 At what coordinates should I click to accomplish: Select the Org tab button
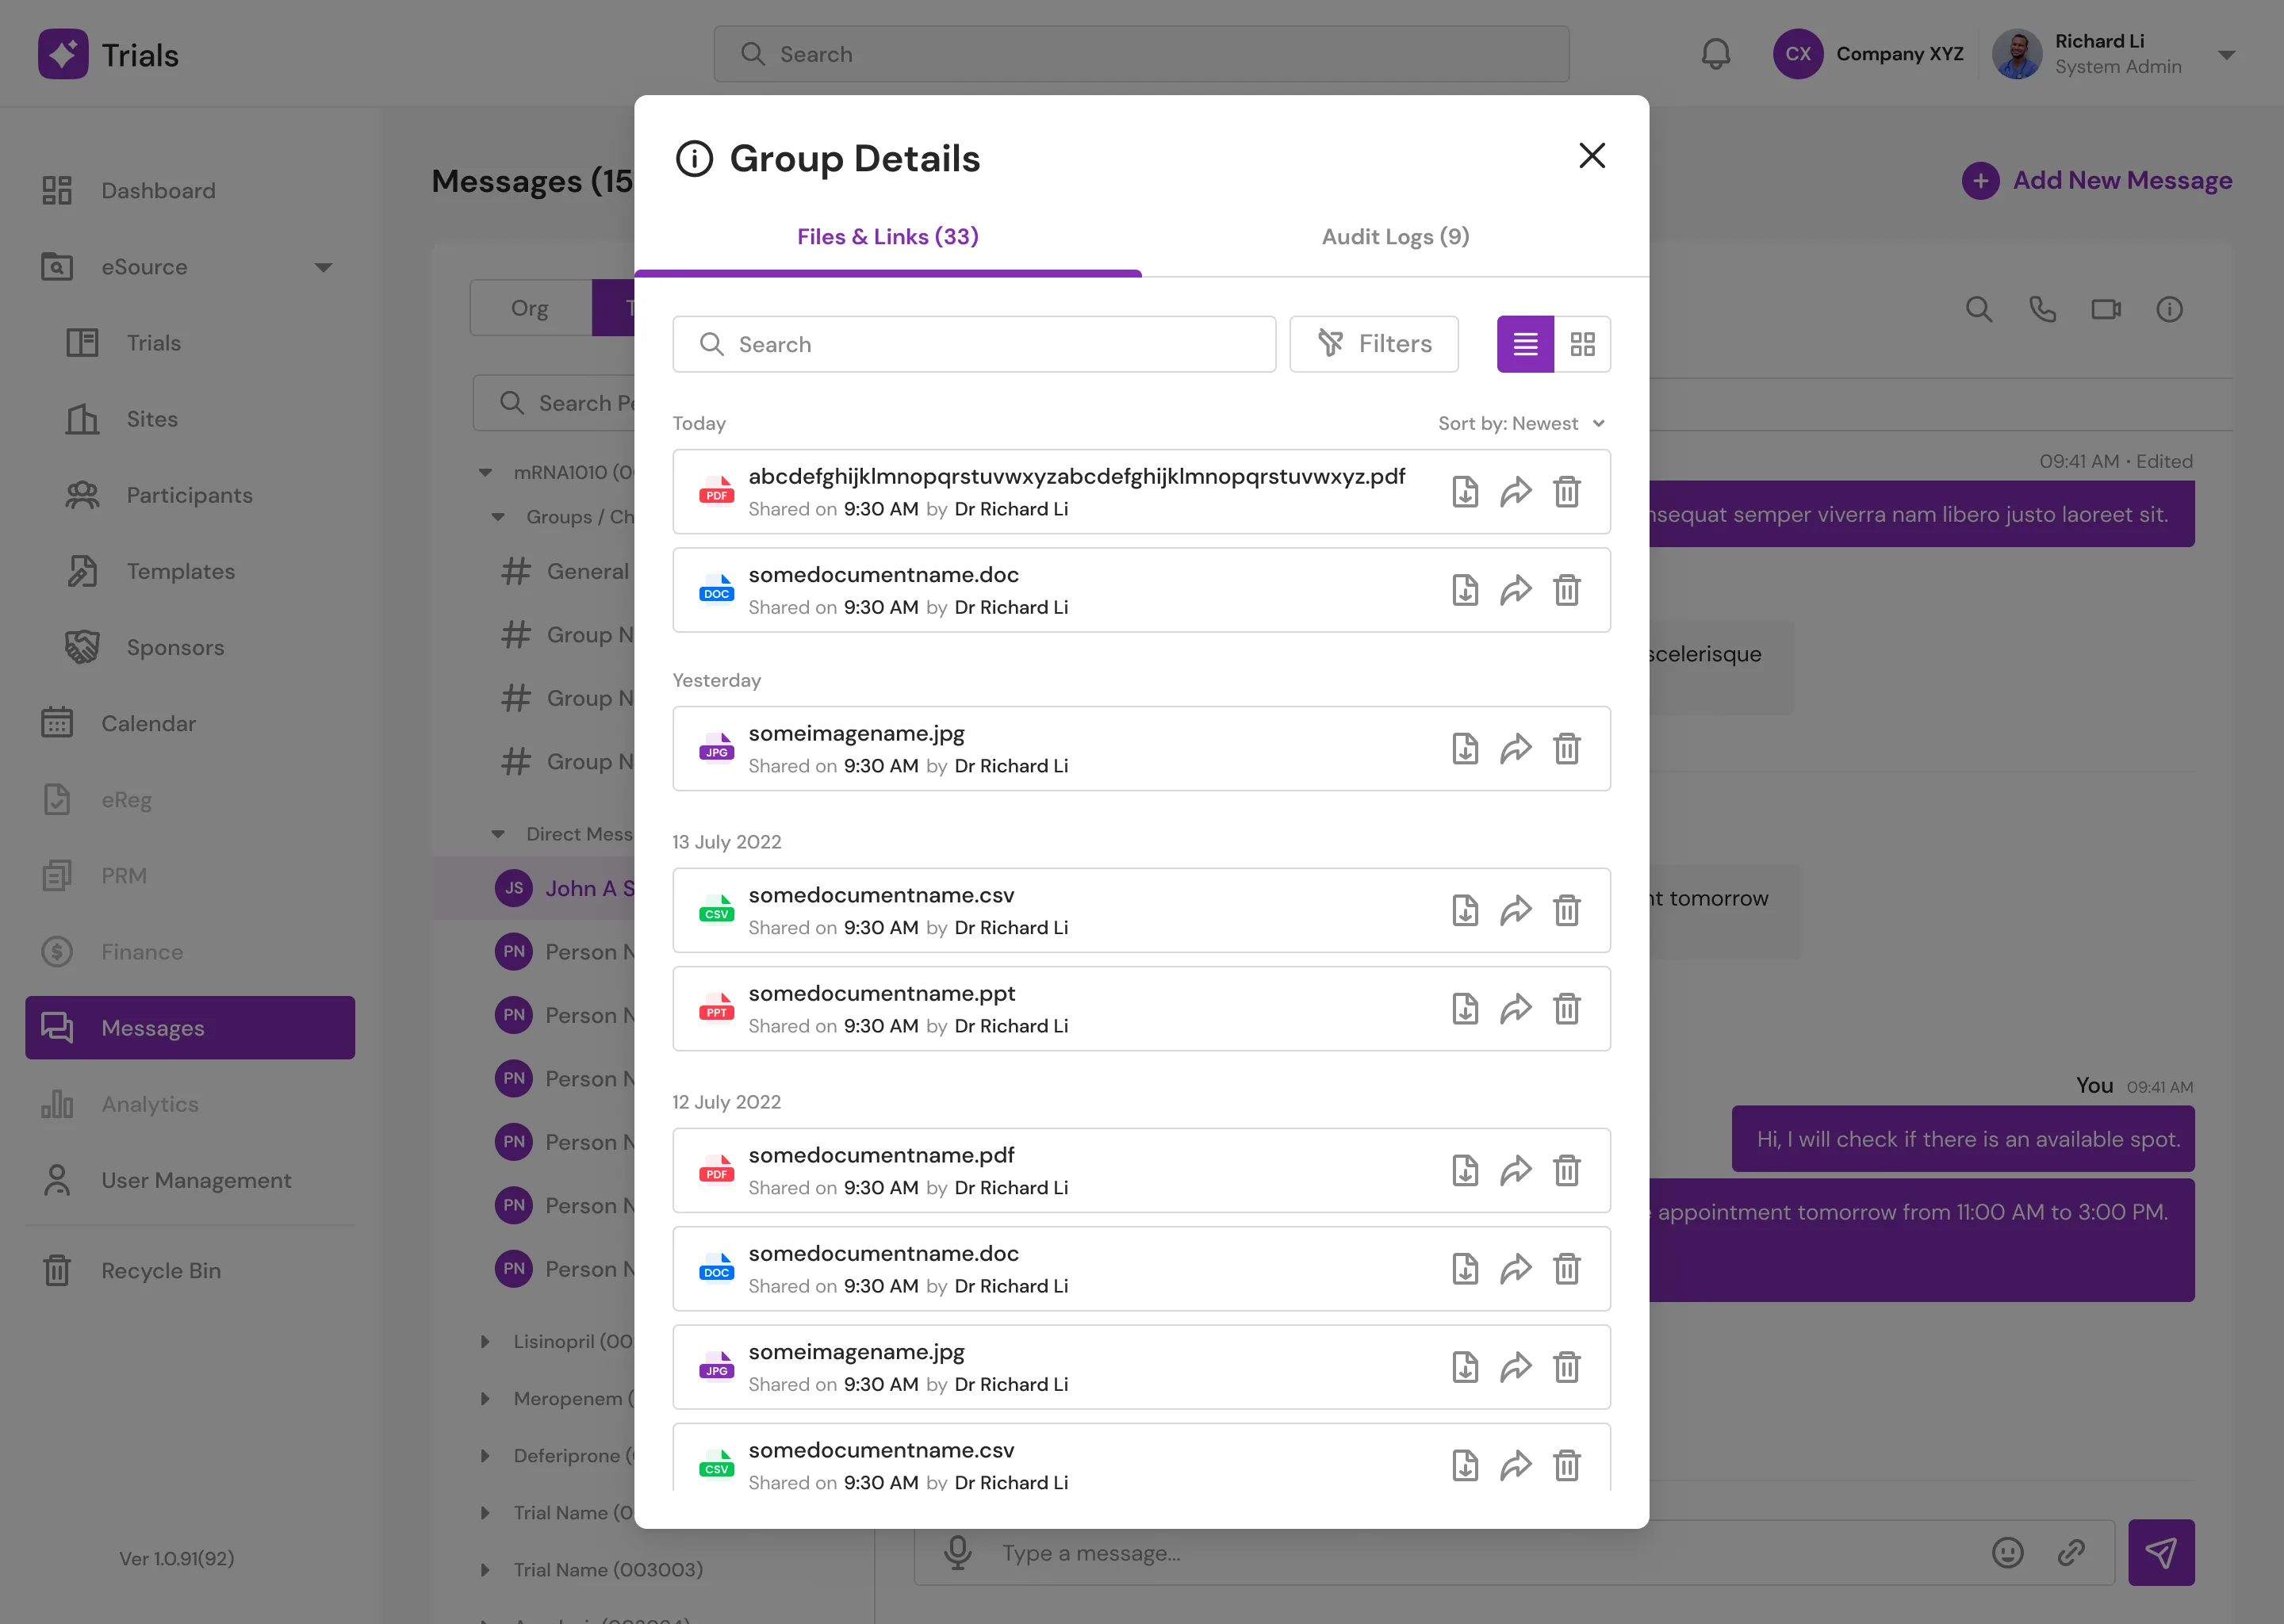(x=530, y=308)
